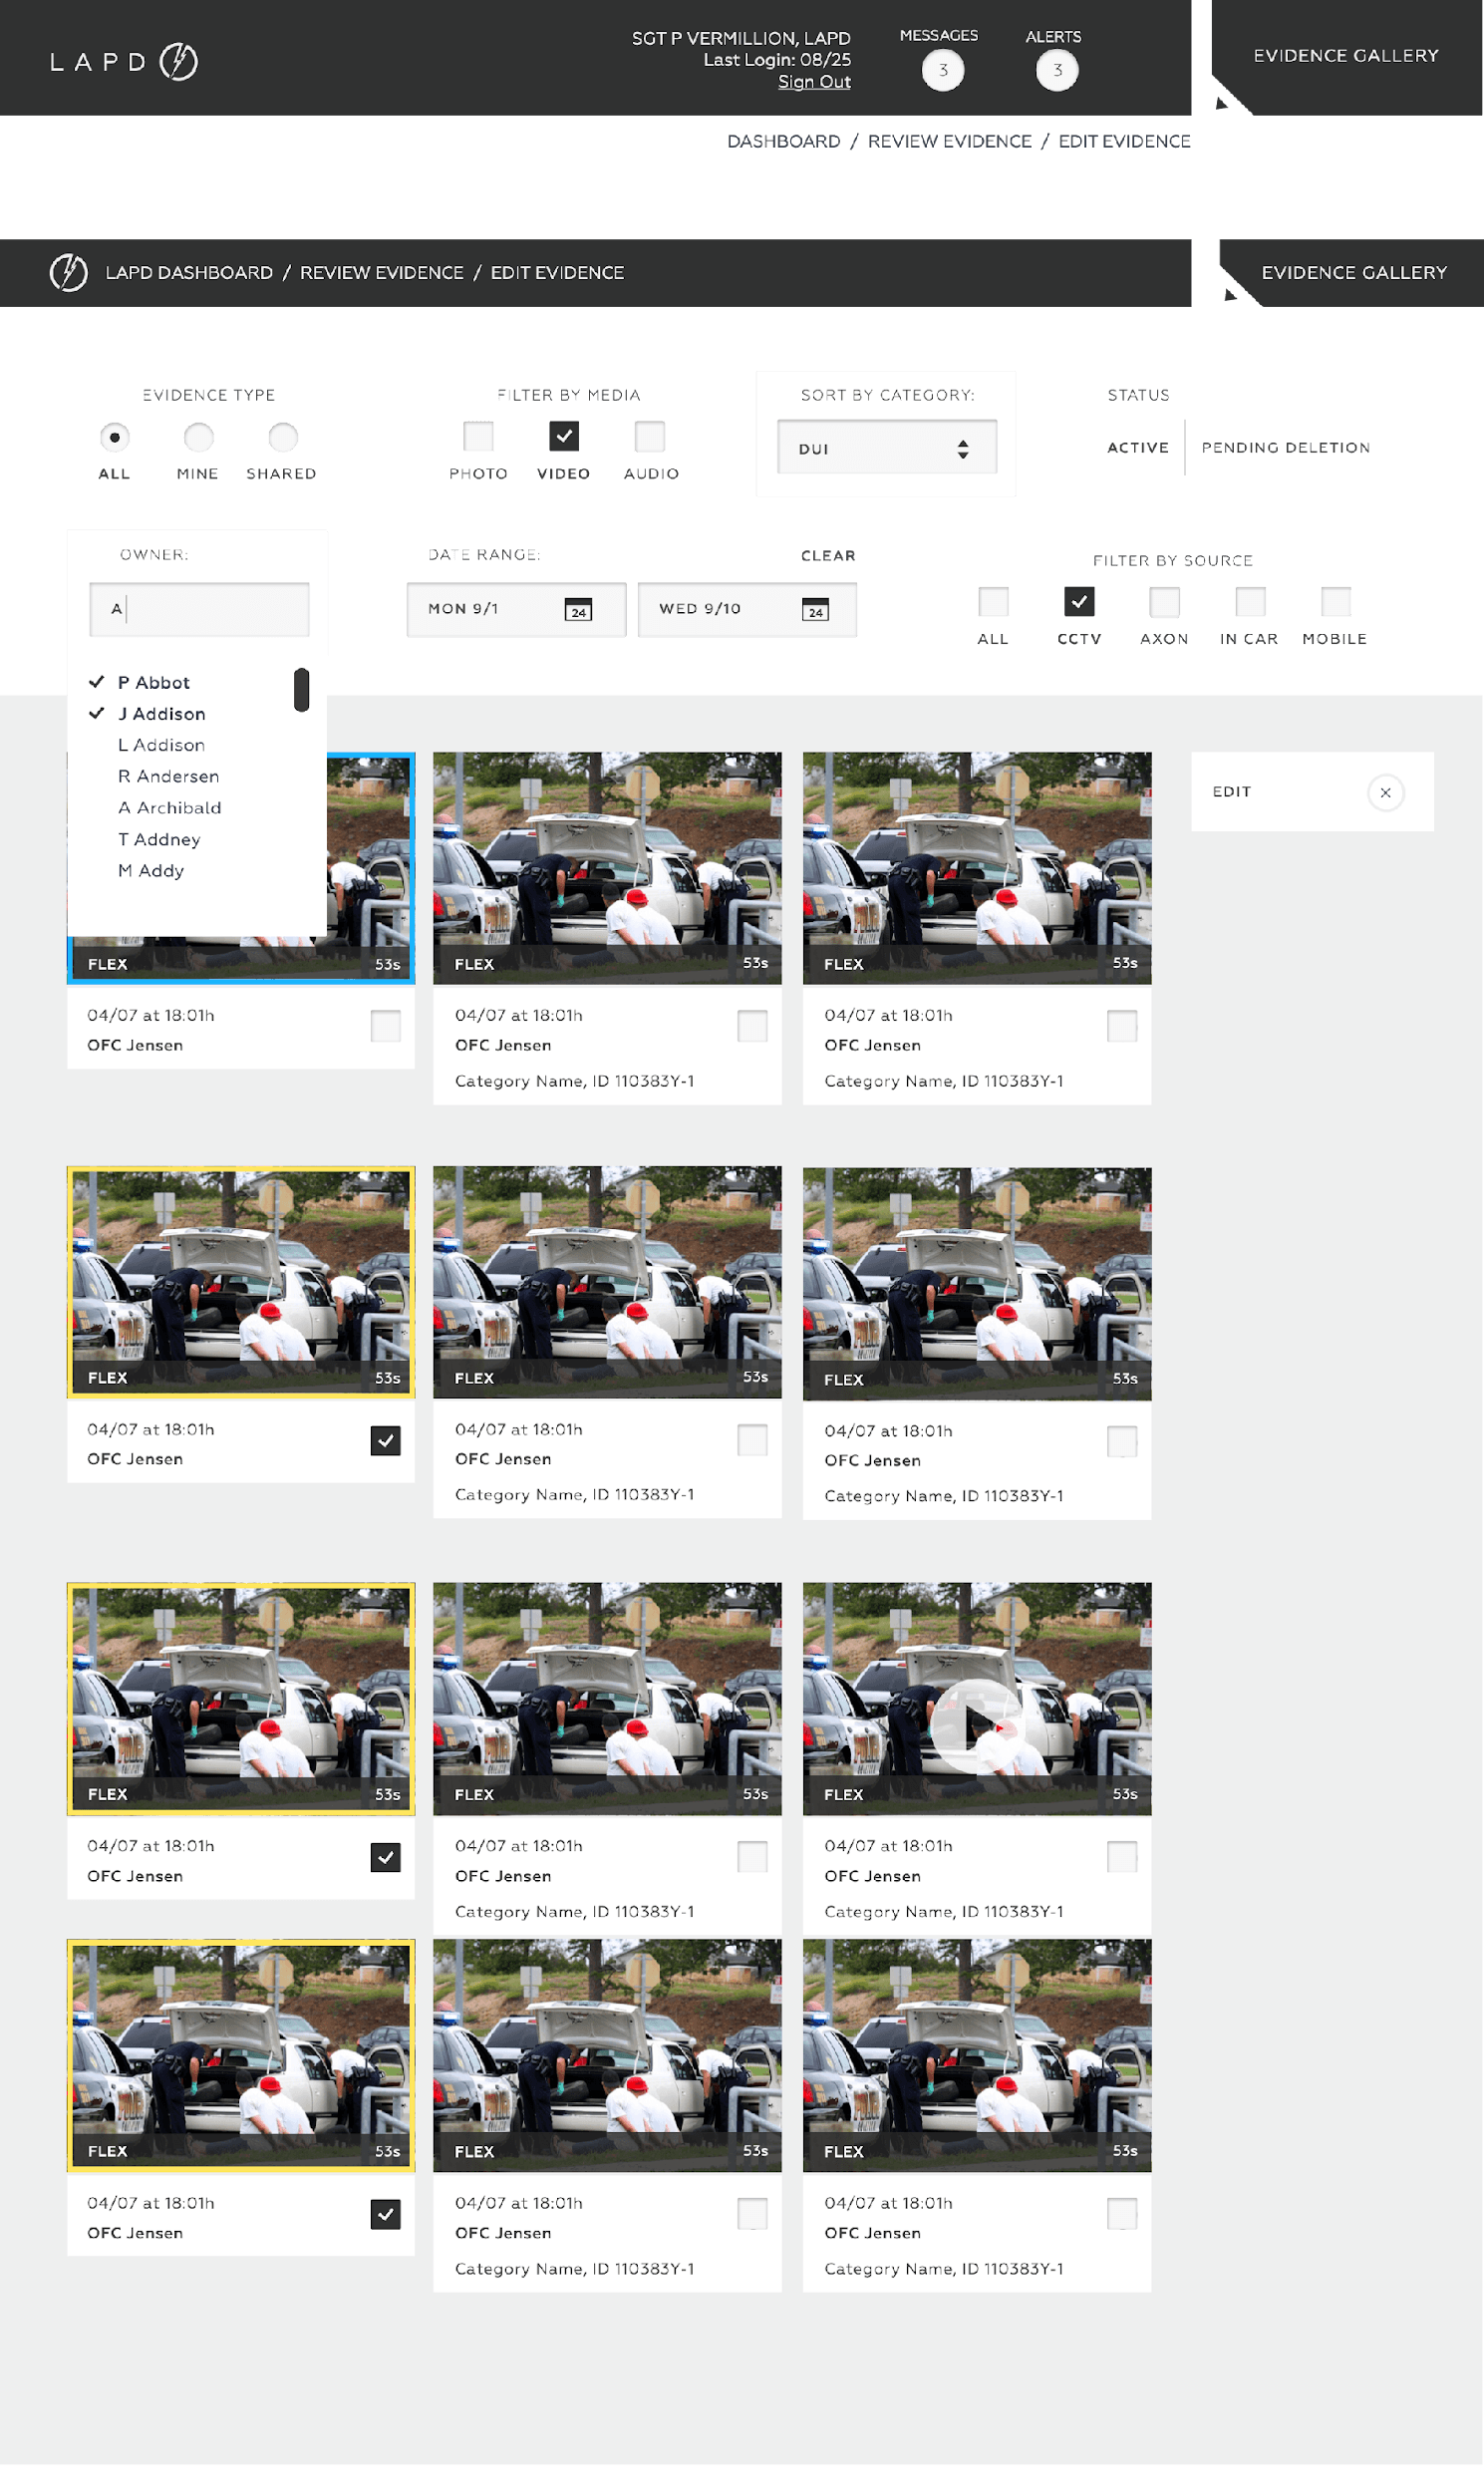This screenshot has width=1484, height=2492.
Task: Open Evidence Gallery tab in the dark breadcrumb bar
Action: tap(1354, 272)
